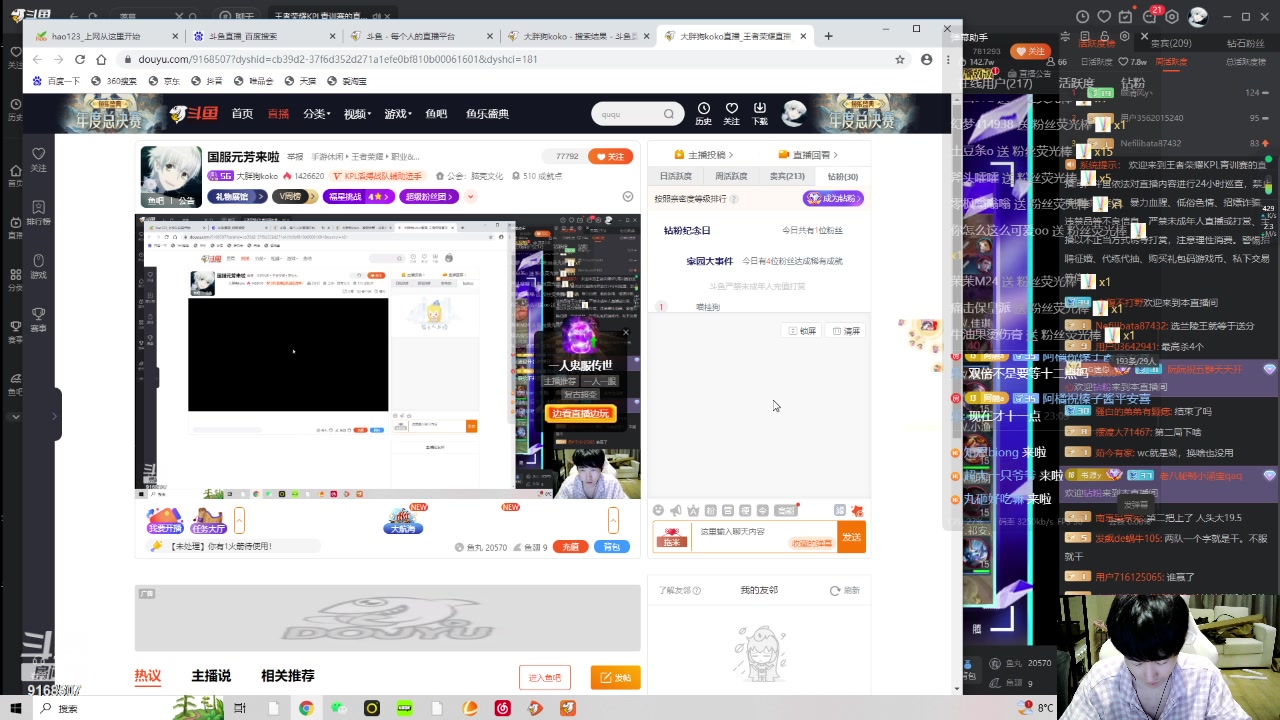Image resolution: width=1280 pixels, height=720 pixels.
Task: Expand the room info circular chevron
Action: tap(628, 196)
